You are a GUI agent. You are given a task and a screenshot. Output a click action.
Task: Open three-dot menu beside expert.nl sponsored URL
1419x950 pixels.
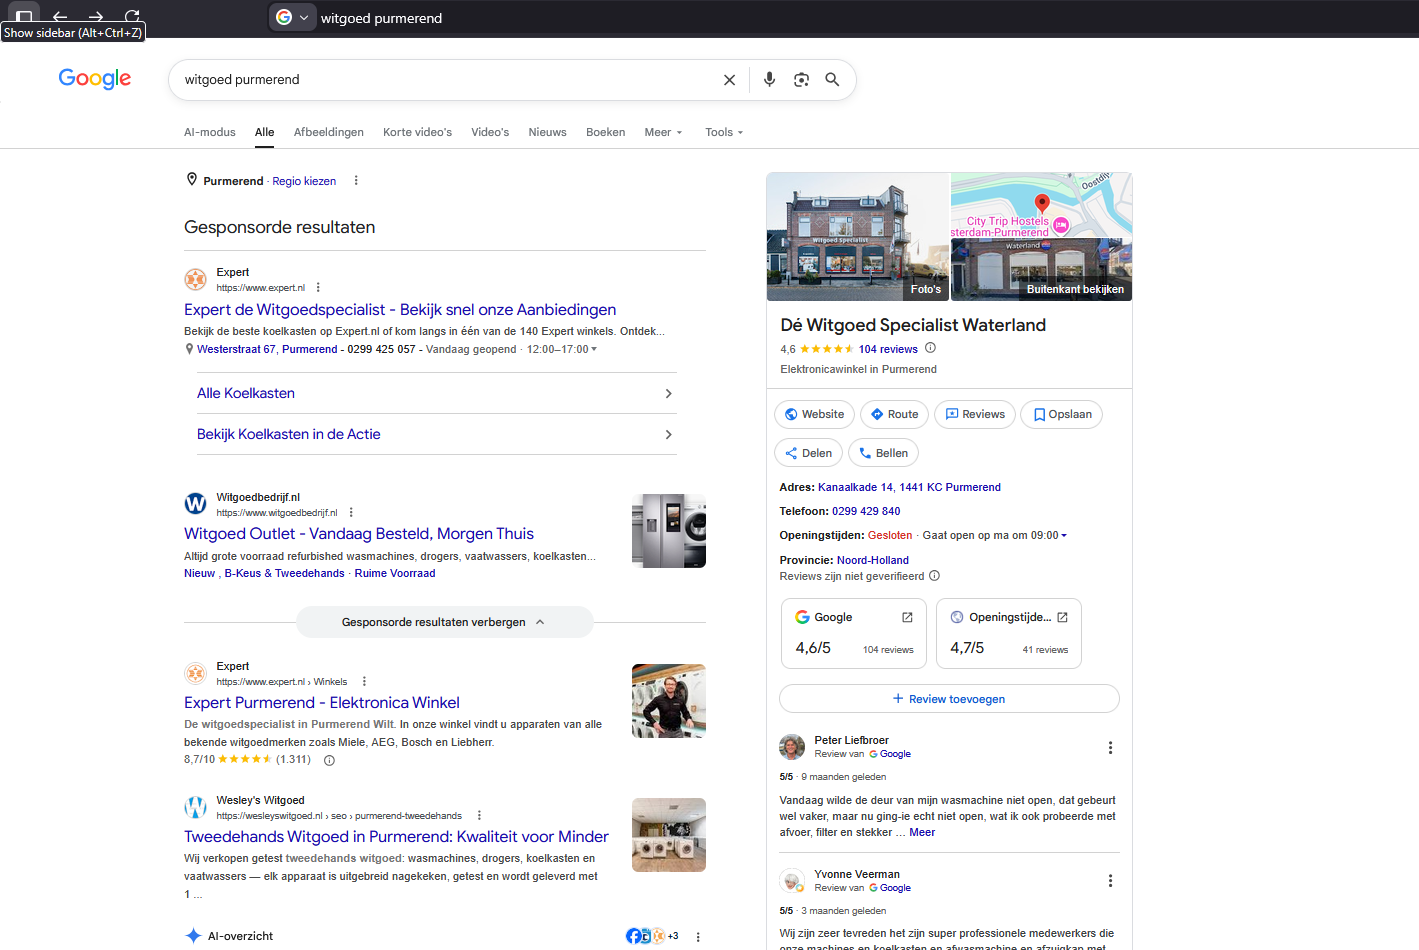tap(318, 288)
